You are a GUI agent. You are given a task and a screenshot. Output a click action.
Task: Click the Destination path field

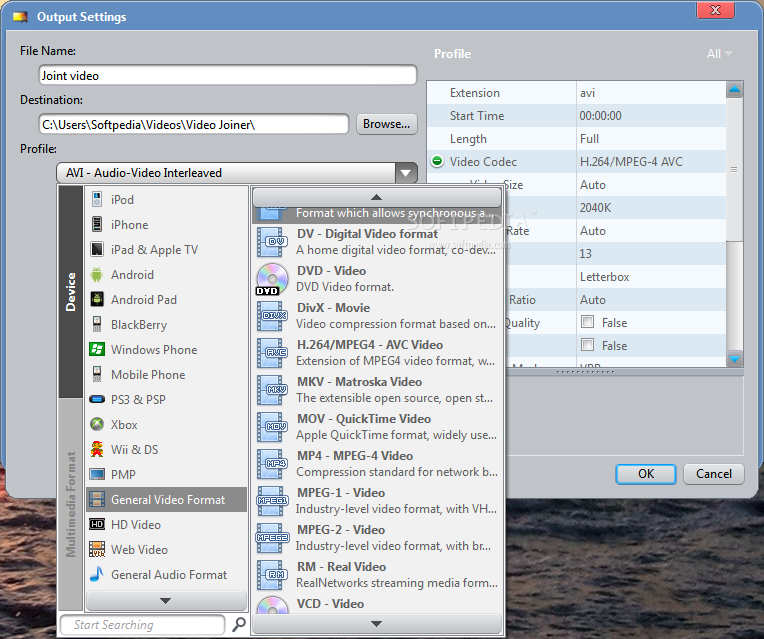pyautogui.click(x=194, y=124)
